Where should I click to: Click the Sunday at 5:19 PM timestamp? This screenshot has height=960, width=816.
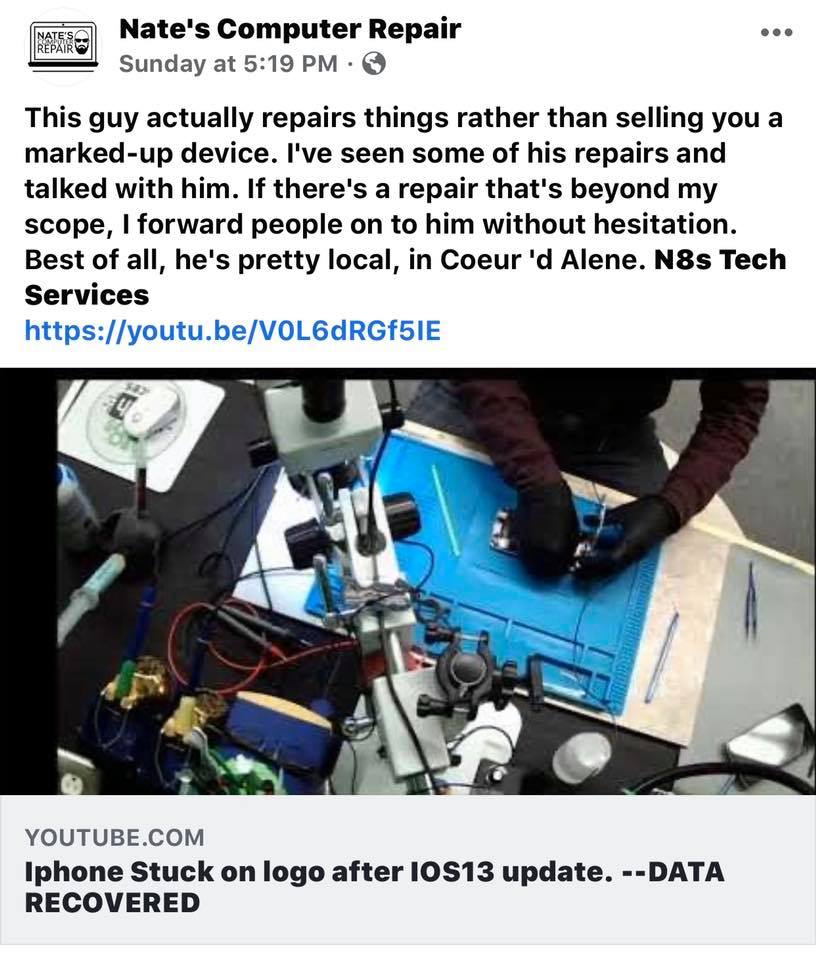(228, 64)
